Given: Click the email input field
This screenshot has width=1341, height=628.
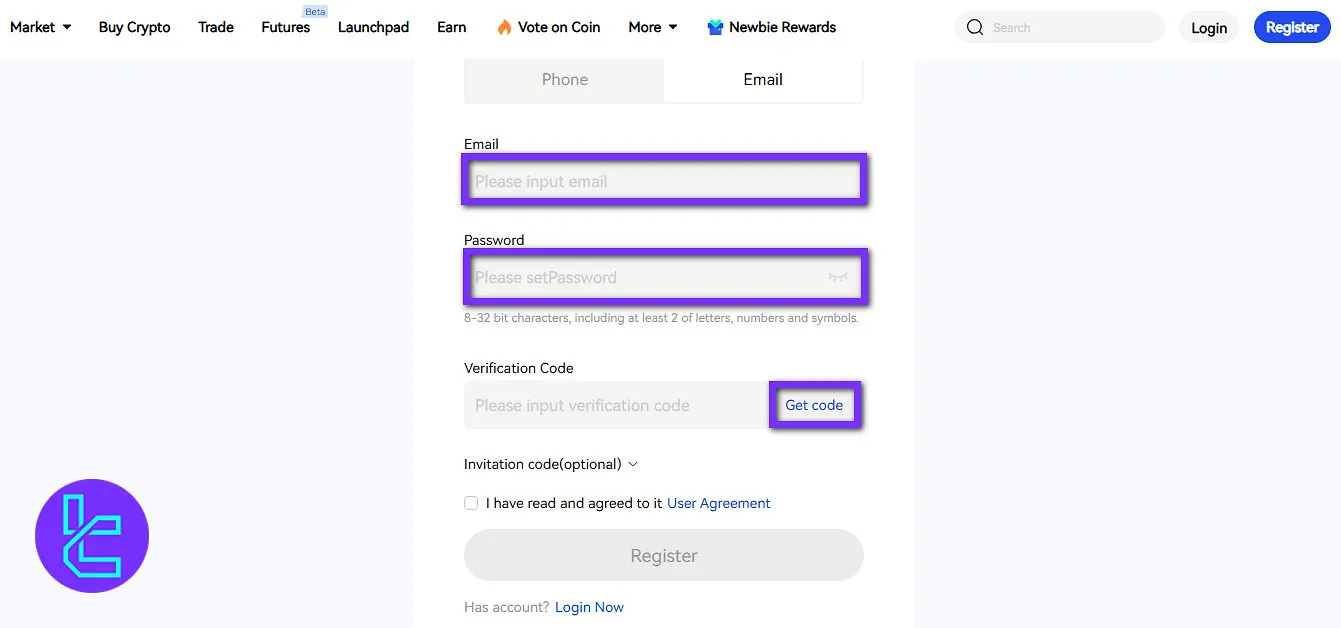Looking at the screenshot, I should pos(663,180).
